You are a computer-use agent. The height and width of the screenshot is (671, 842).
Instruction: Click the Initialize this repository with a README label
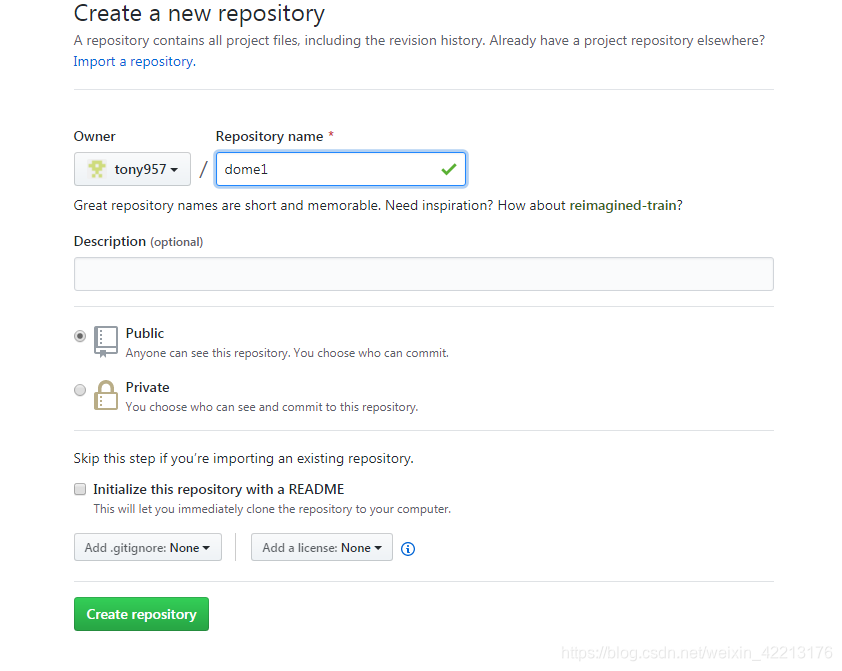click(219, 490)
